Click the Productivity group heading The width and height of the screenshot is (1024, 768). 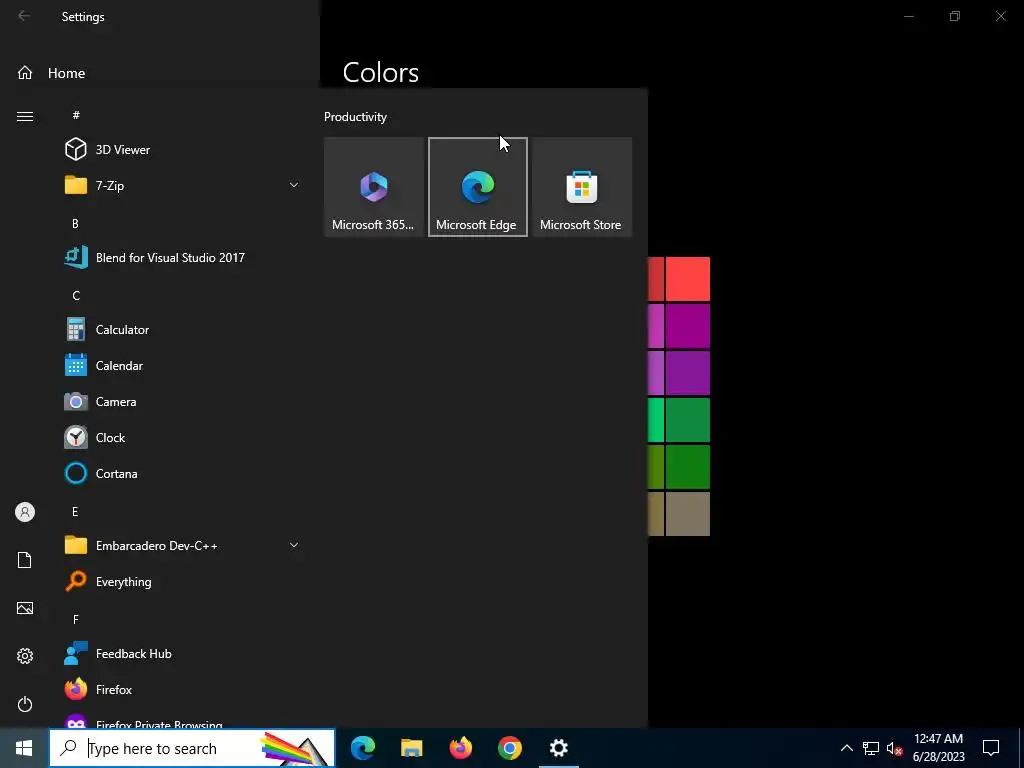(x=355, y=117)
